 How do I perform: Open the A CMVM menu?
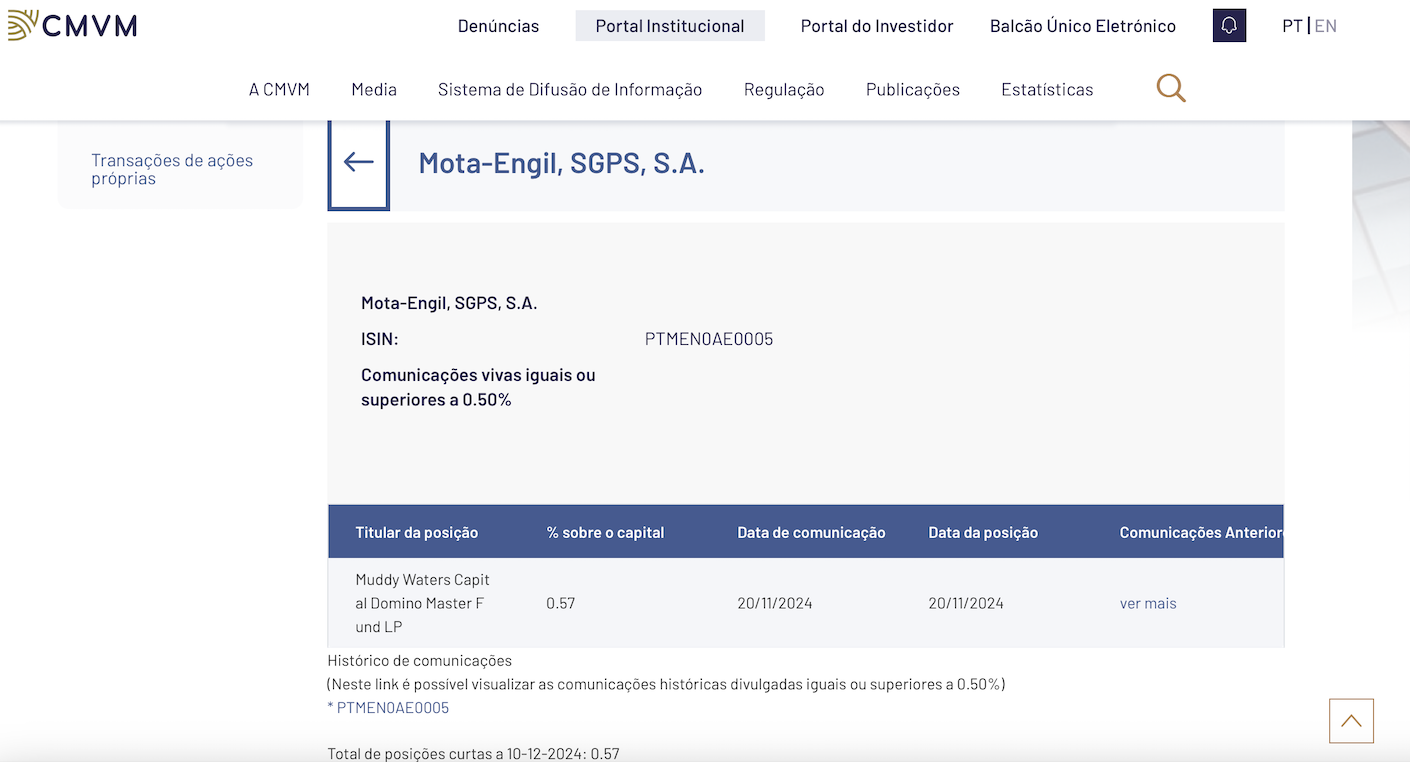tap(279, 90)
